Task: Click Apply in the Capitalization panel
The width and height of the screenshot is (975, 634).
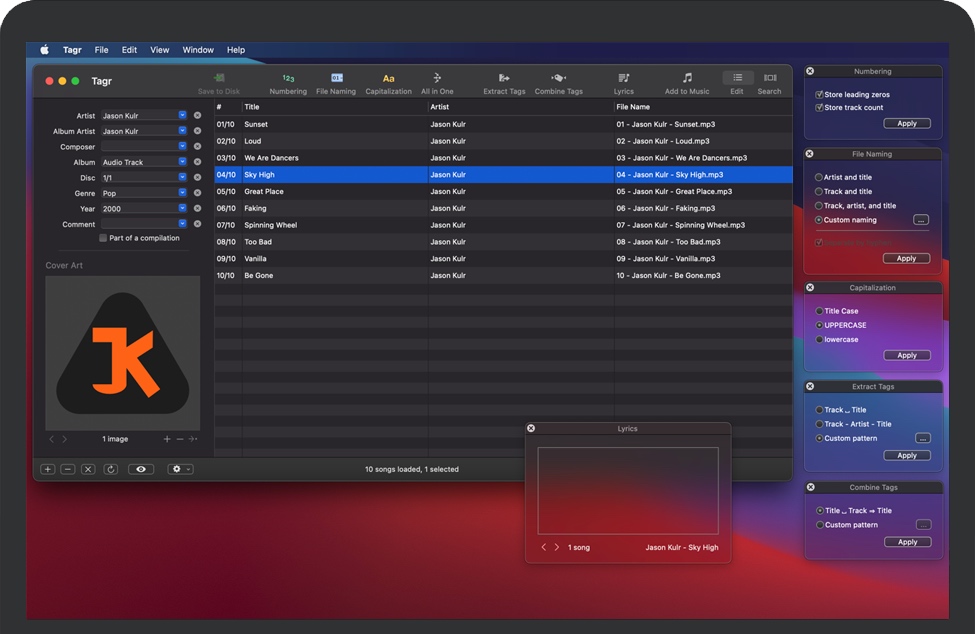Action: tap(907, 355)
